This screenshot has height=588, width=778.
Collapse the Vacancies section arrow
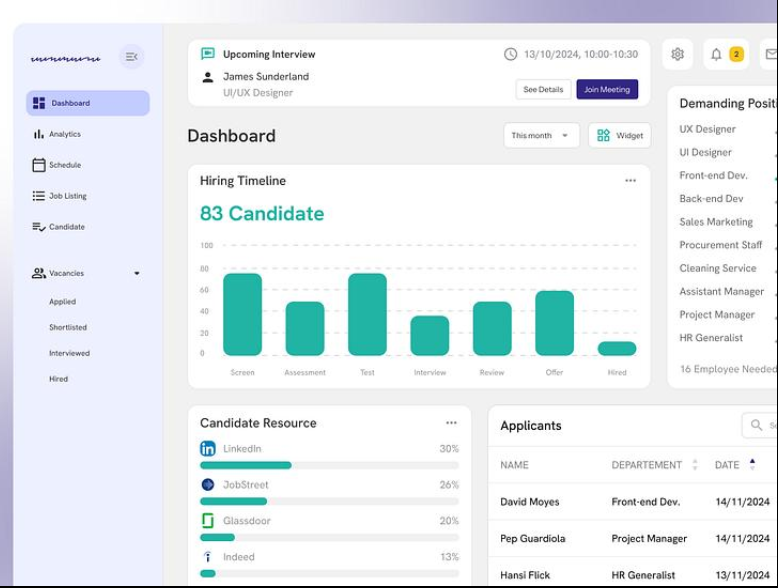click(x=137, y=273)
